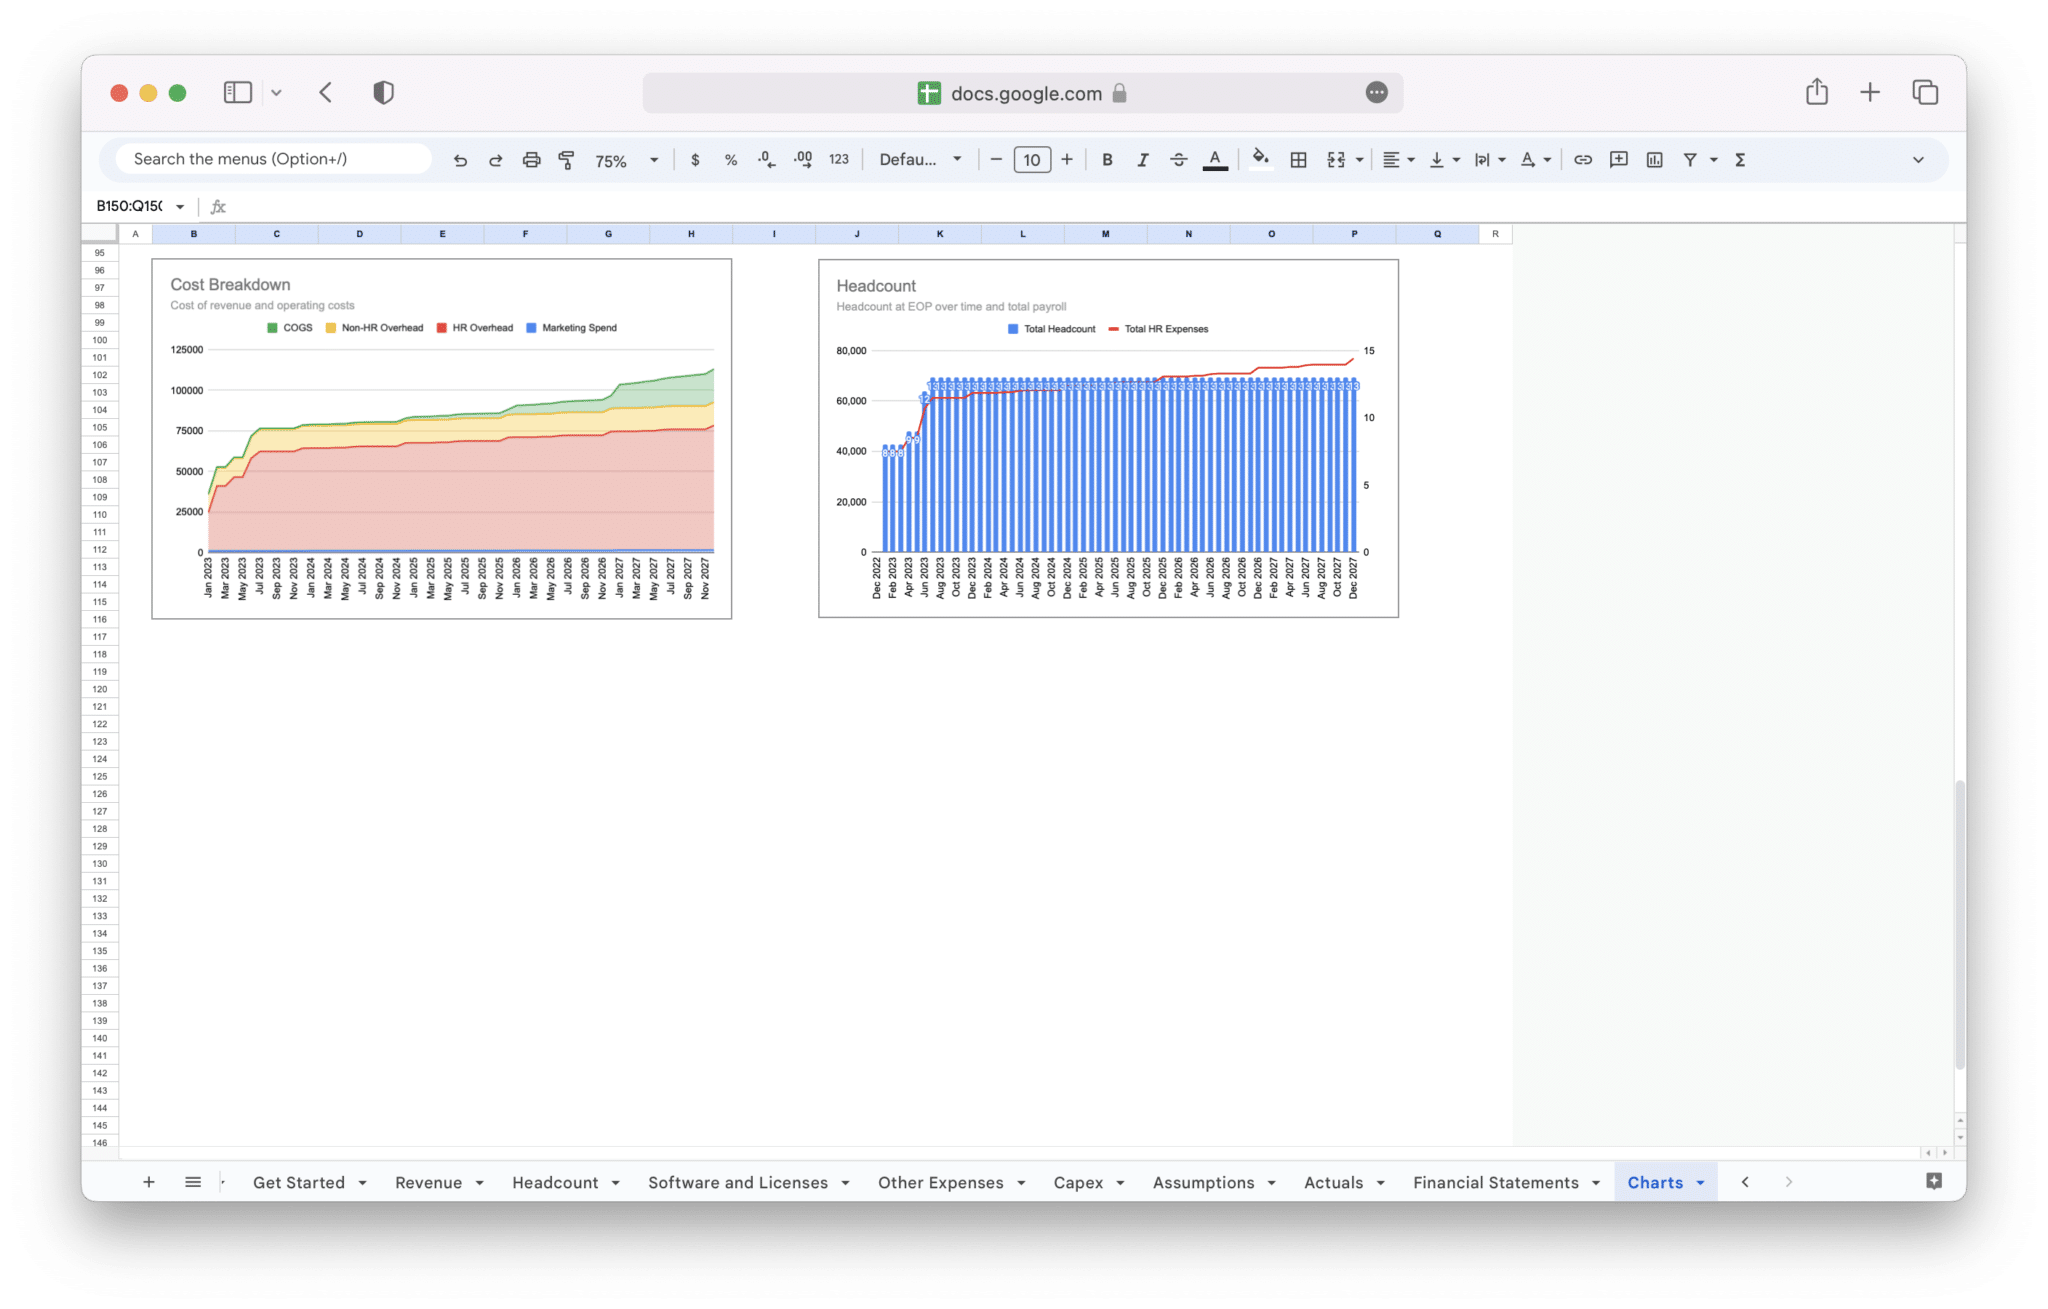Select the Cost Breakdown chart
The image size is (2048, 1309).
[441, 439]
